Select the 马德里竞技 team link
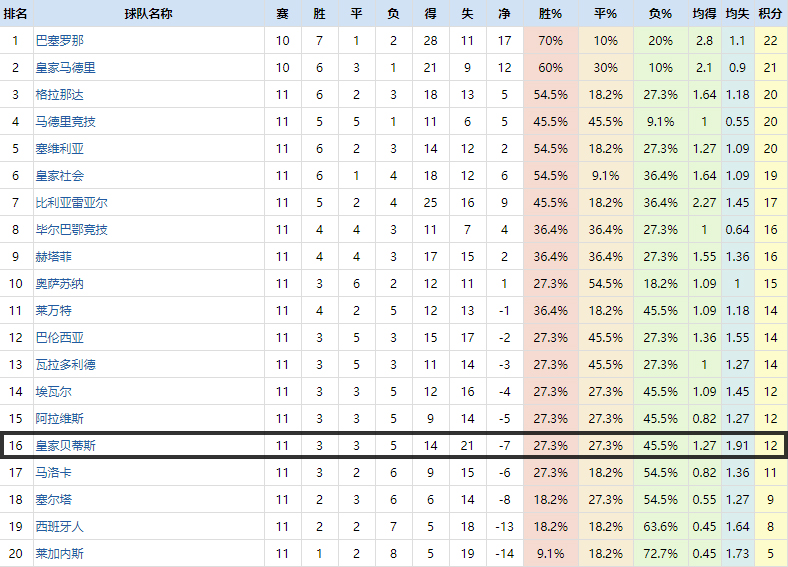788x567 pixels. point(65,122)
